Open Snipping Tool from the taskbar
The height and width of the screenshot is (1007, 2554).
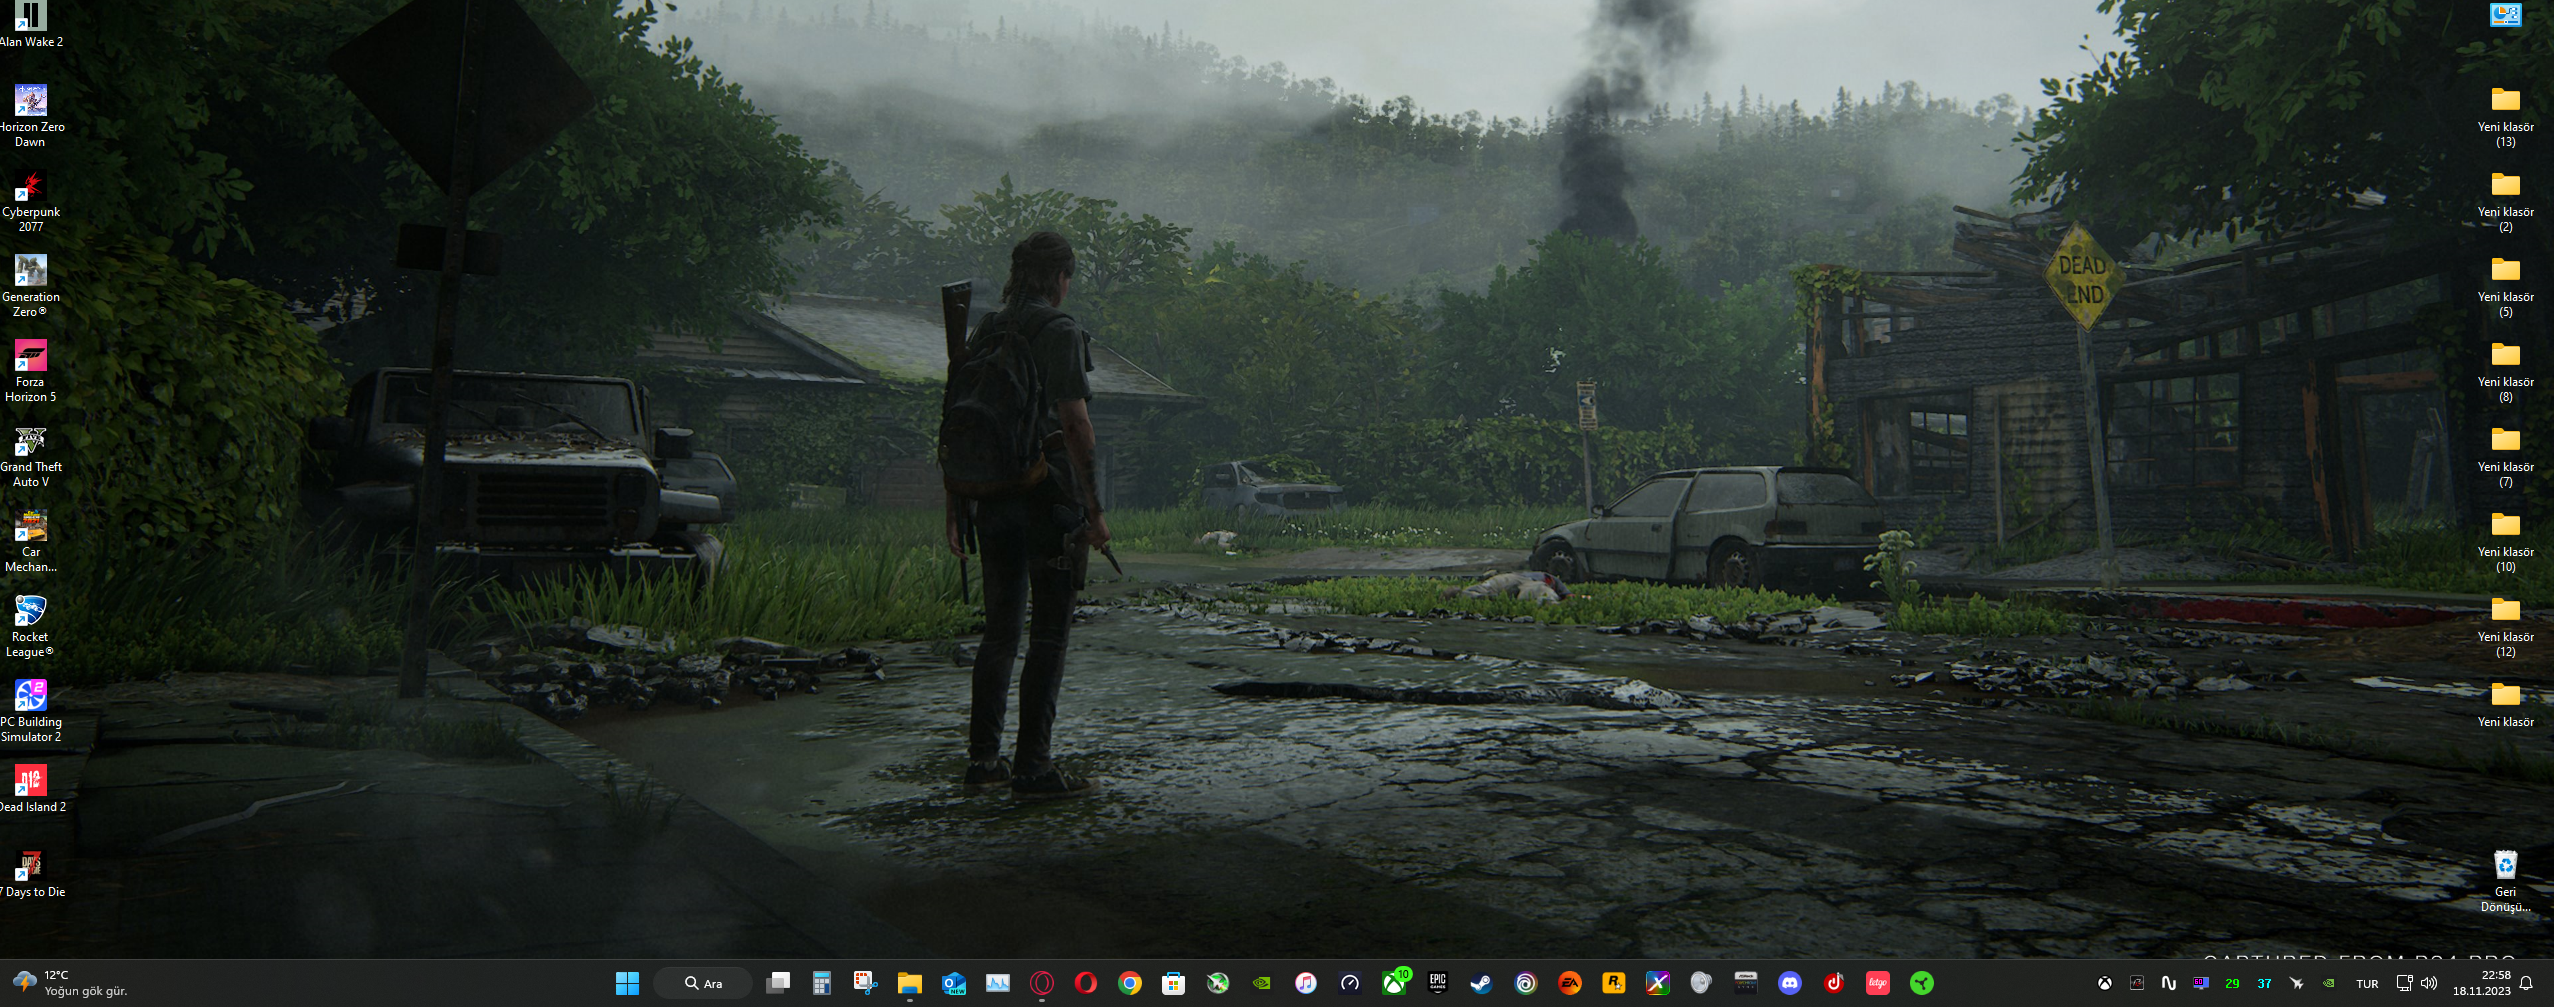(866, 983)
